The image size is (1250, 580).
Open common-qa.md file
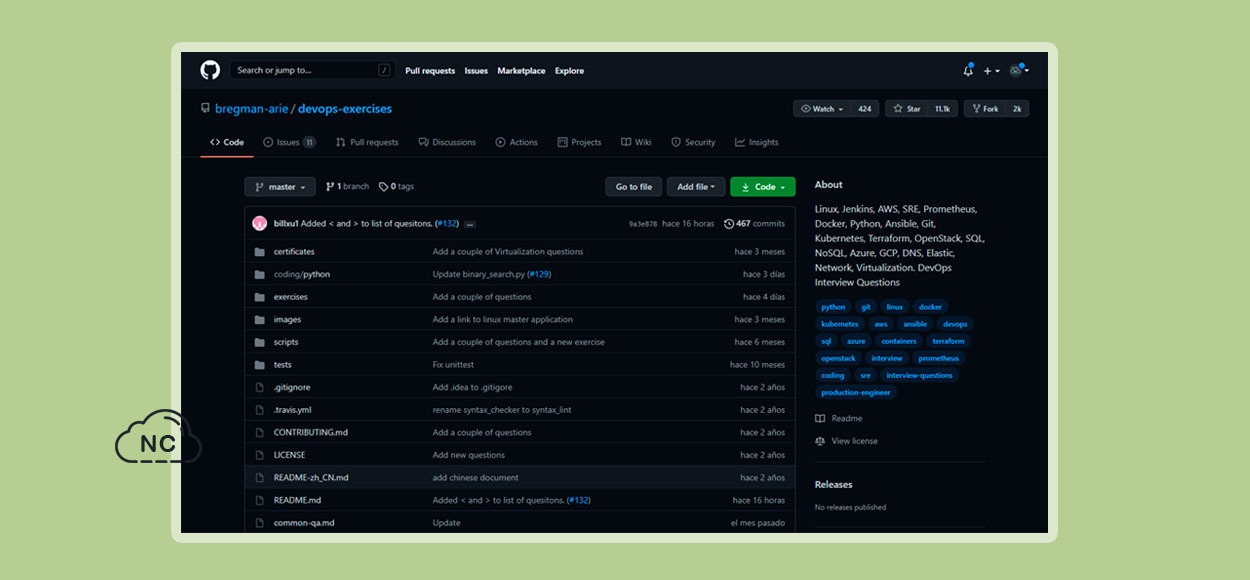tap(304, 523)
